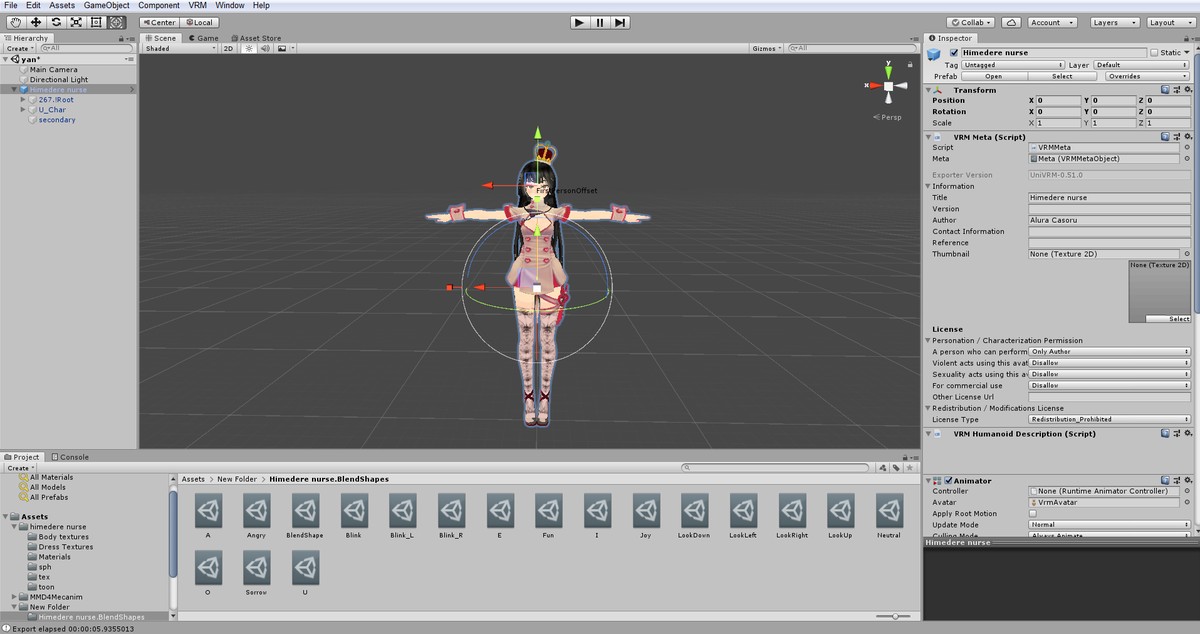Open Transform component help icon
Viewport: 1200px width, 634px height.
click(1165, 90)
